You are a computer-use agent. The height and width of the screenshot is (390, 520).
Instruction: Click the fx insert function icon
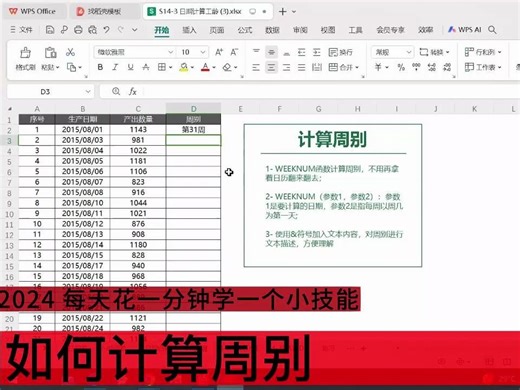133,92
